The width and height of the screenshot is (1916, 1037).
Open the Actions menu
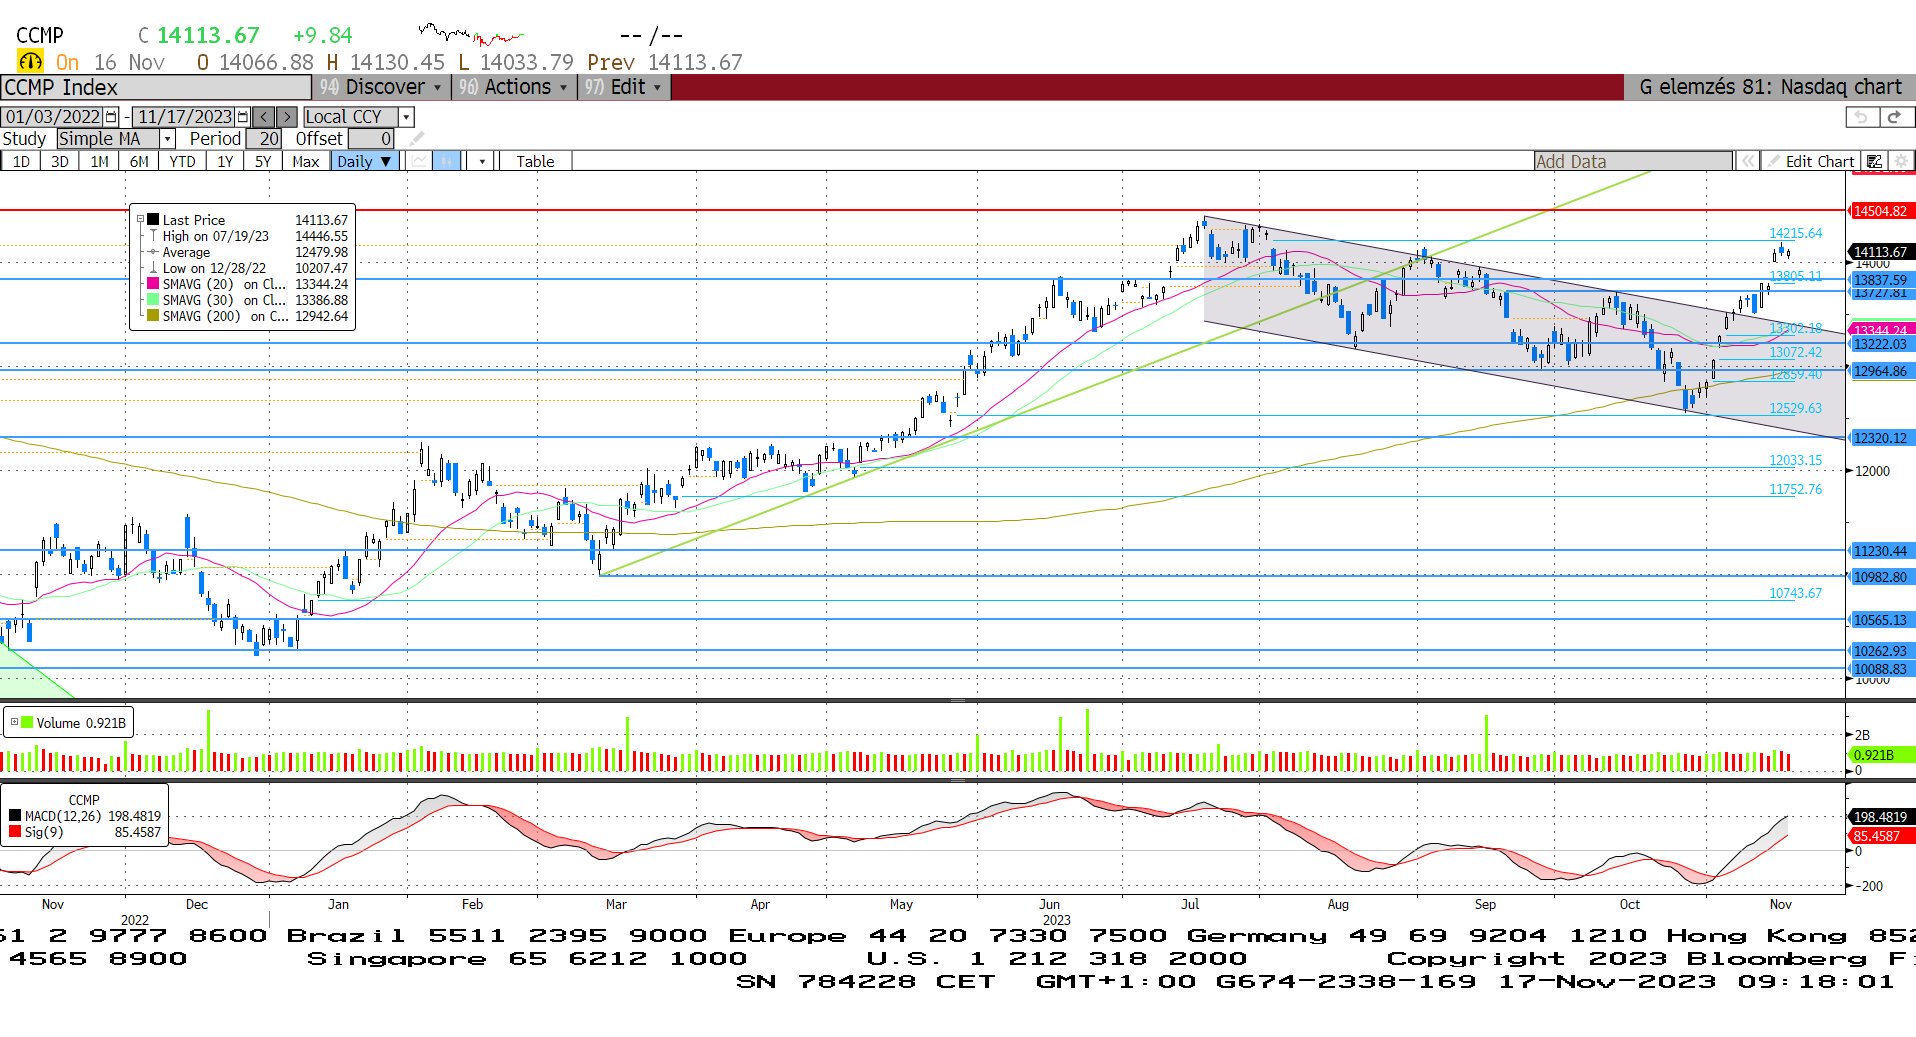pyautogui.click(x=514, y=87)
